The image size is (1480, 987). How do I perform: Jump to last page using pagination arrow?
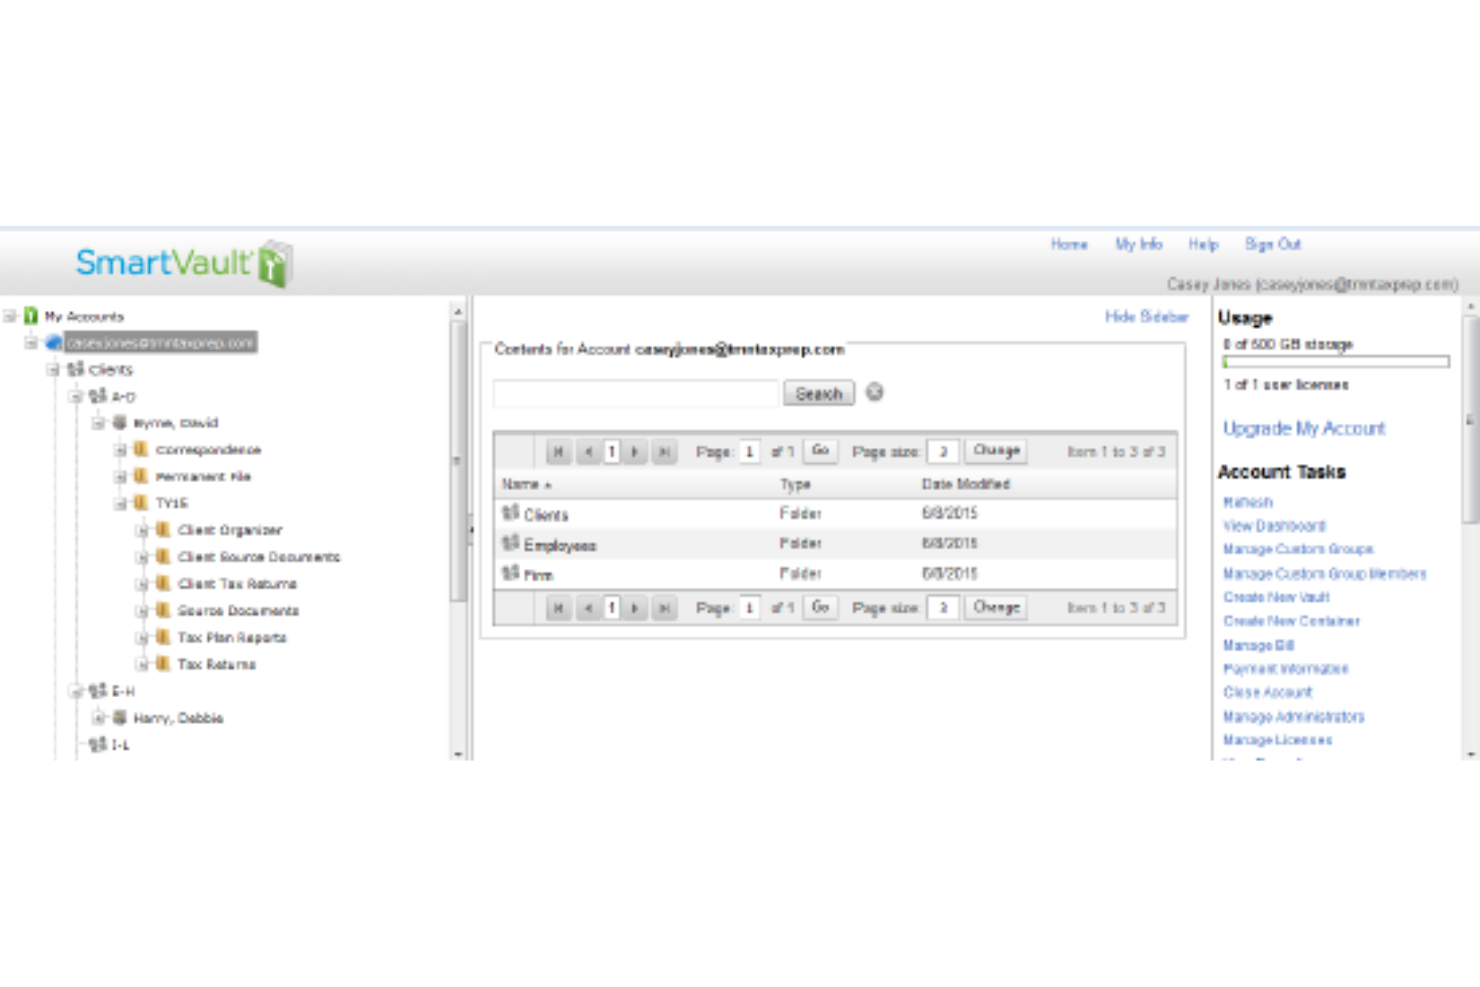point(665,450)
